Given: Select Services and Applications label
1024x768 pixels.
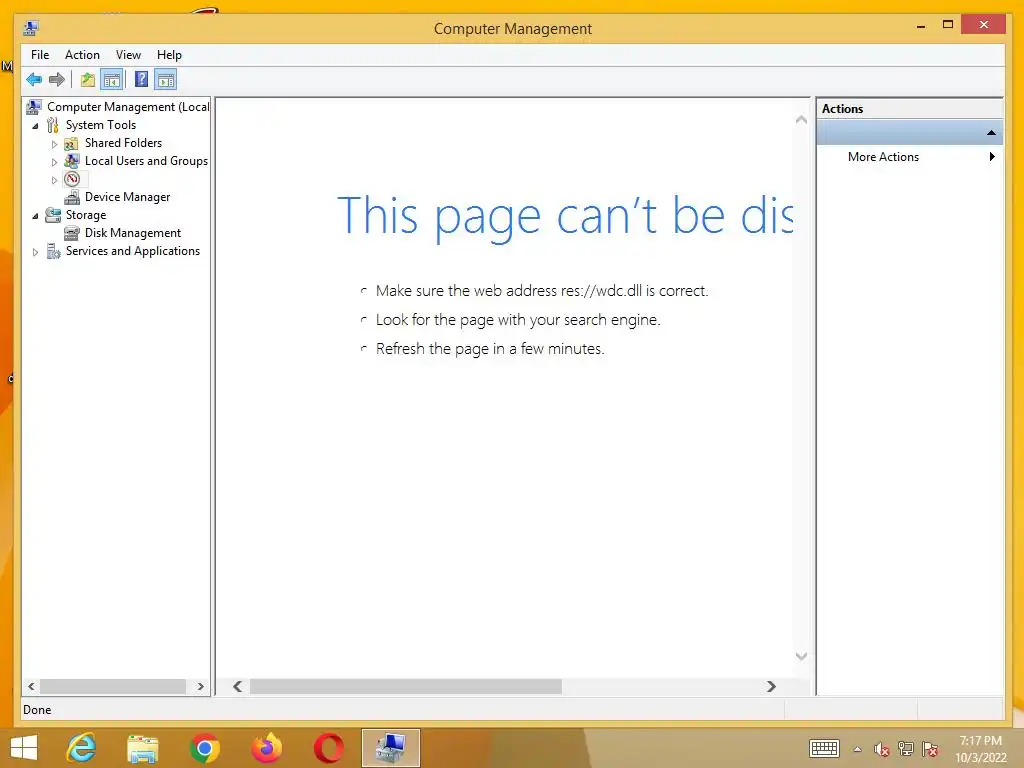Looking at the screenshot, I should 133,251.
